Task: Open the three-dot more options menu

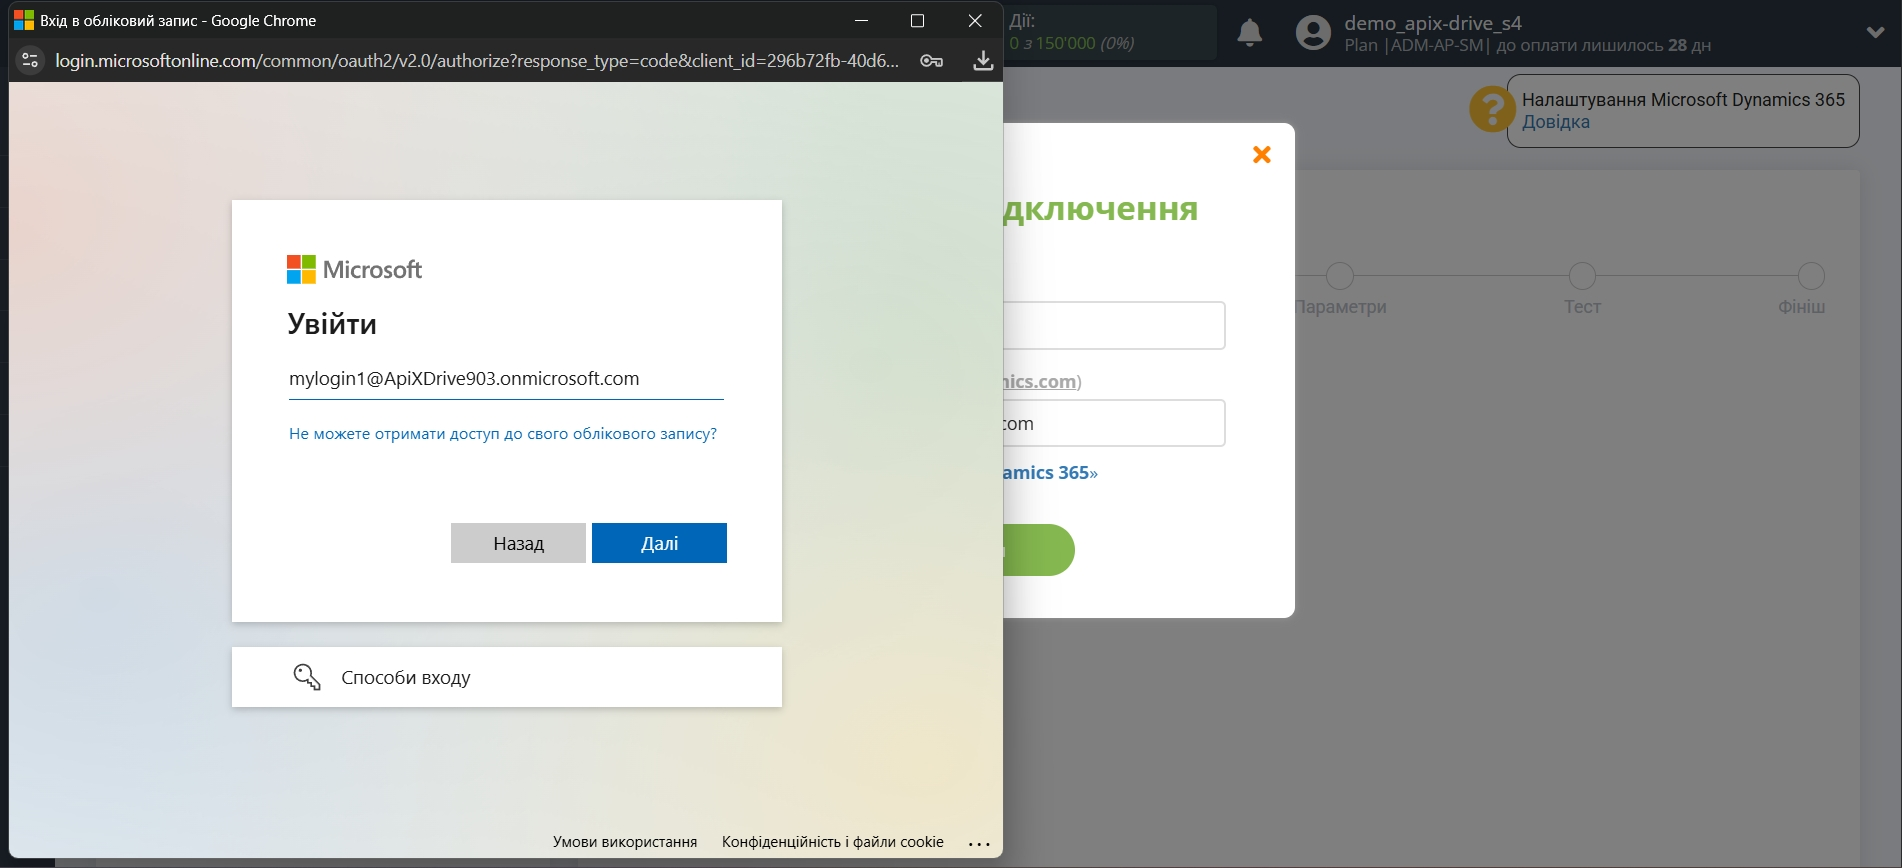Action: pyautogui.click(x=979, y=843)
